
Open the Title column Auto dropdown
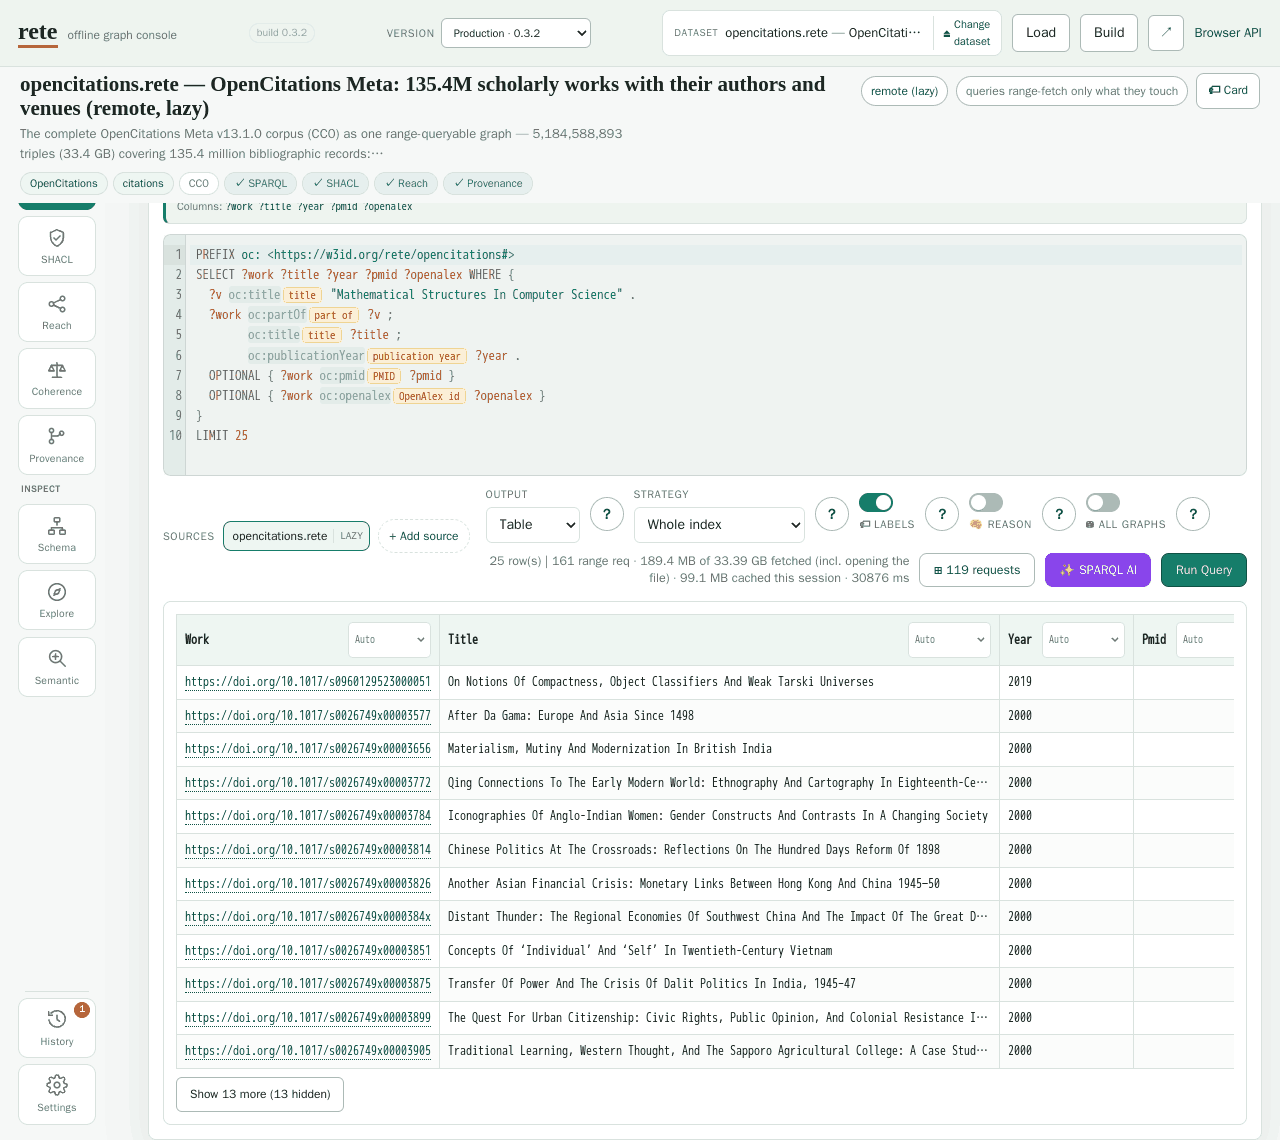coord(949,639)
